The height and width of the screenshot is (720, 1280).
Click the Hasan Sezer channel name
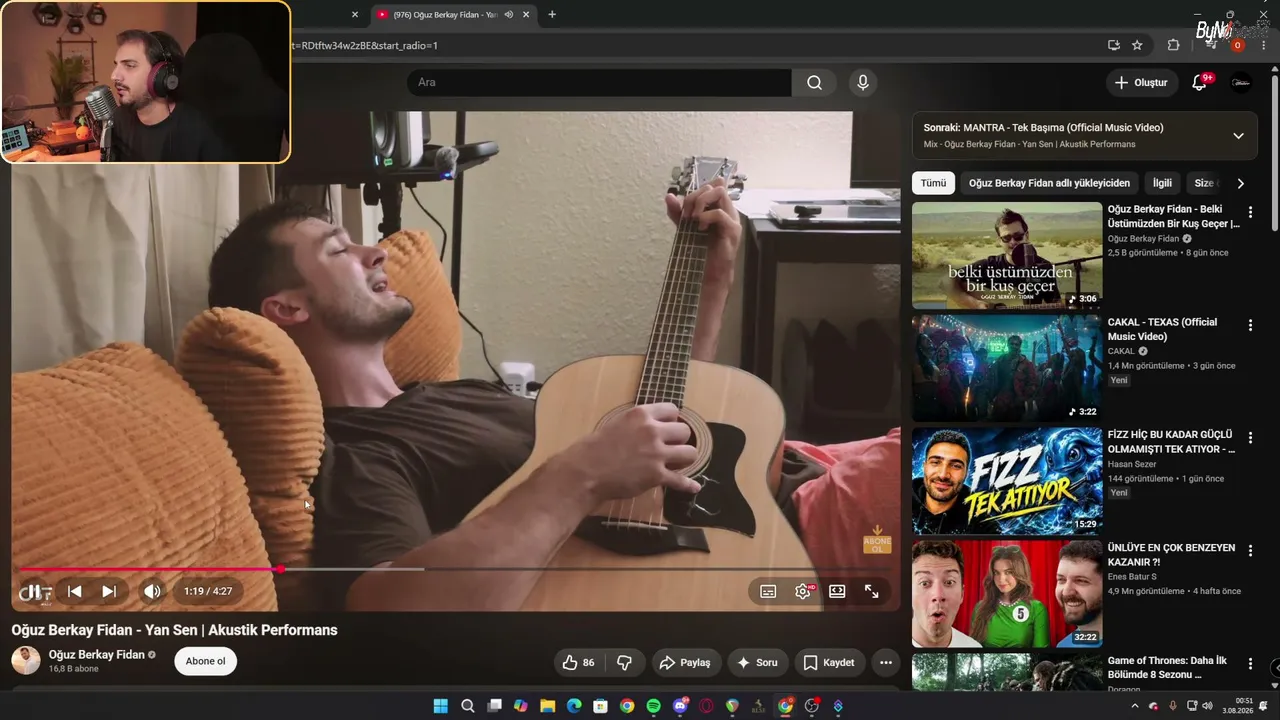(x=1134, y=464)
